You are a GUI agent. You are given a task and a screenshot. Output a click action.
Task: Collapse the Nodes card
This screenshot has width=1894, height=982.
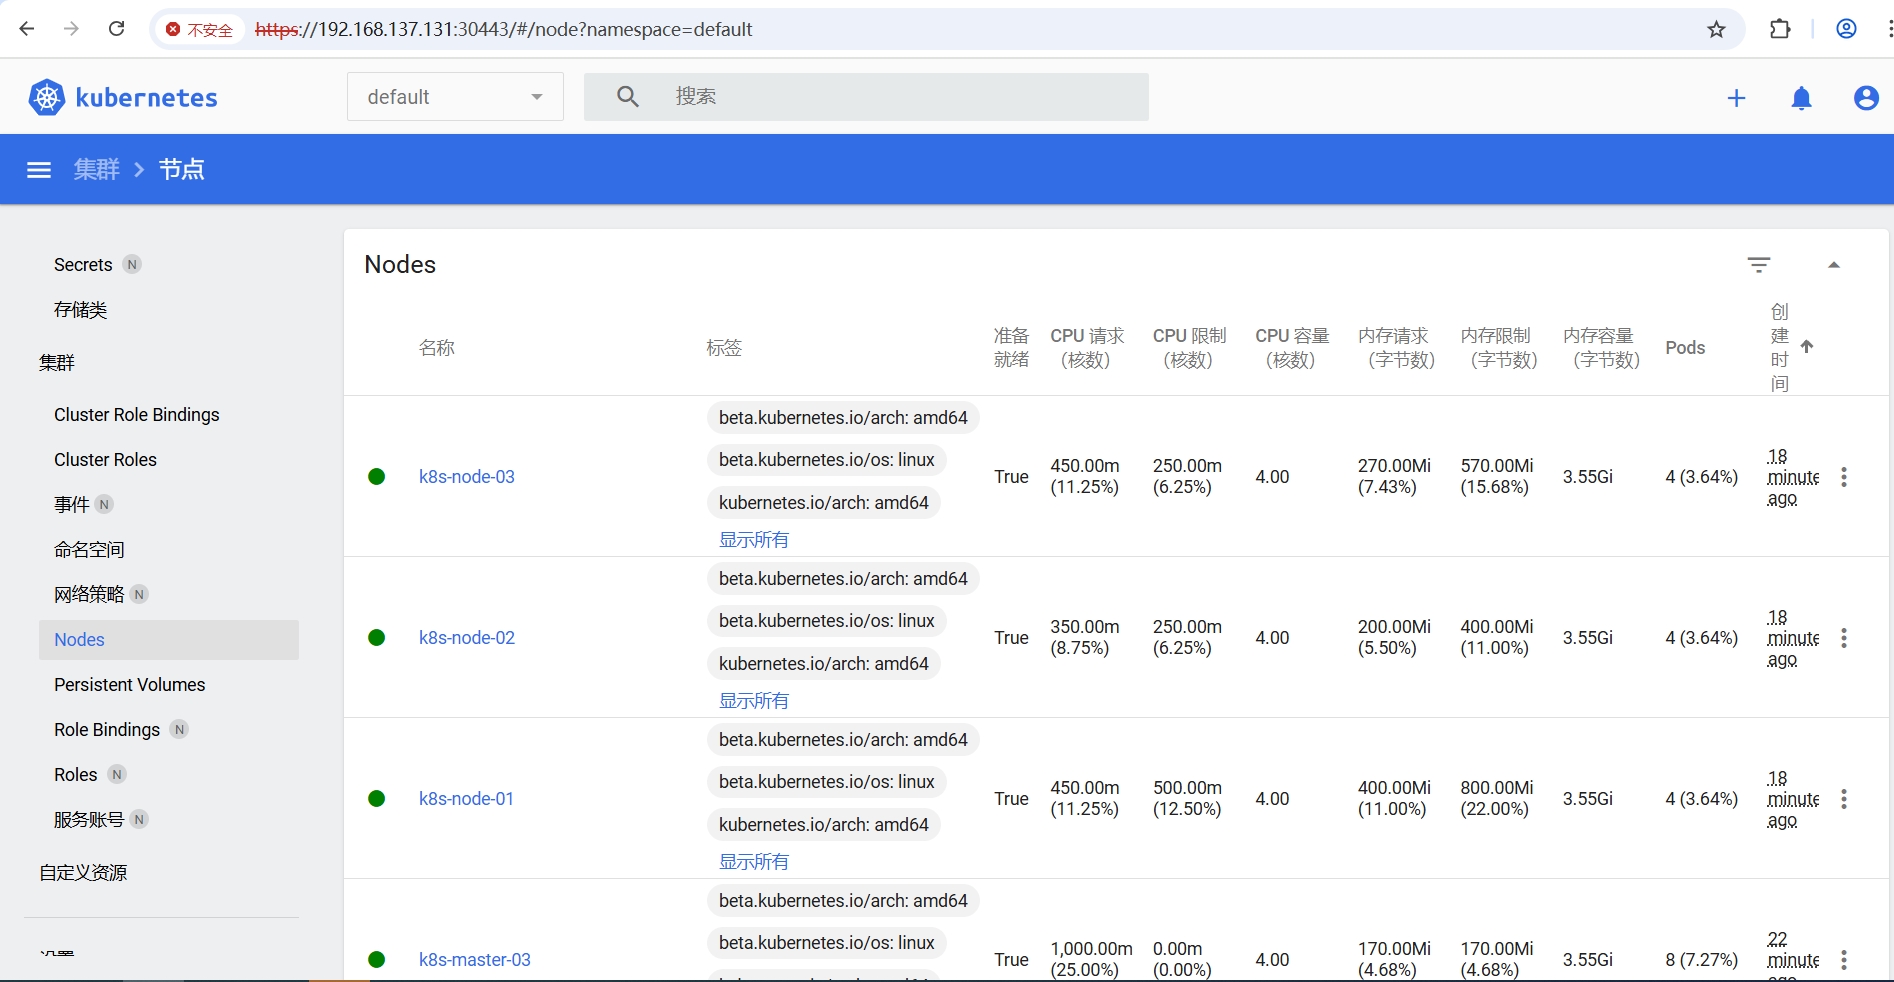pos(1833,265)
